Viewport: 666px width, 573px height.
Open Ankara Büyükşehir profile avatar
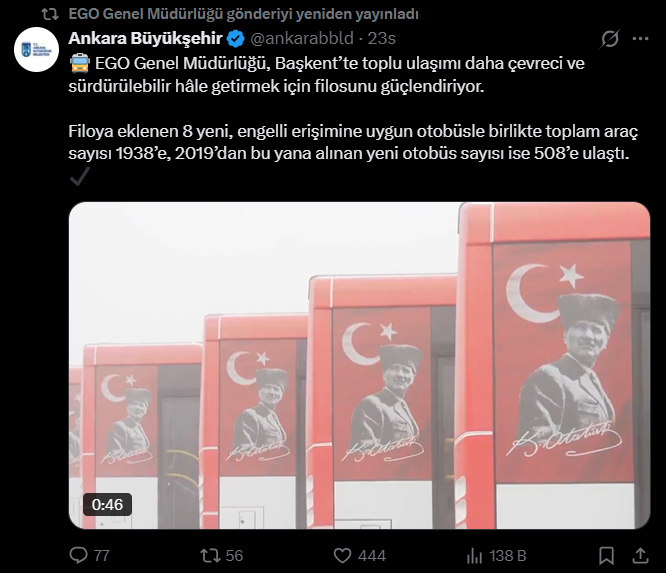36,49
